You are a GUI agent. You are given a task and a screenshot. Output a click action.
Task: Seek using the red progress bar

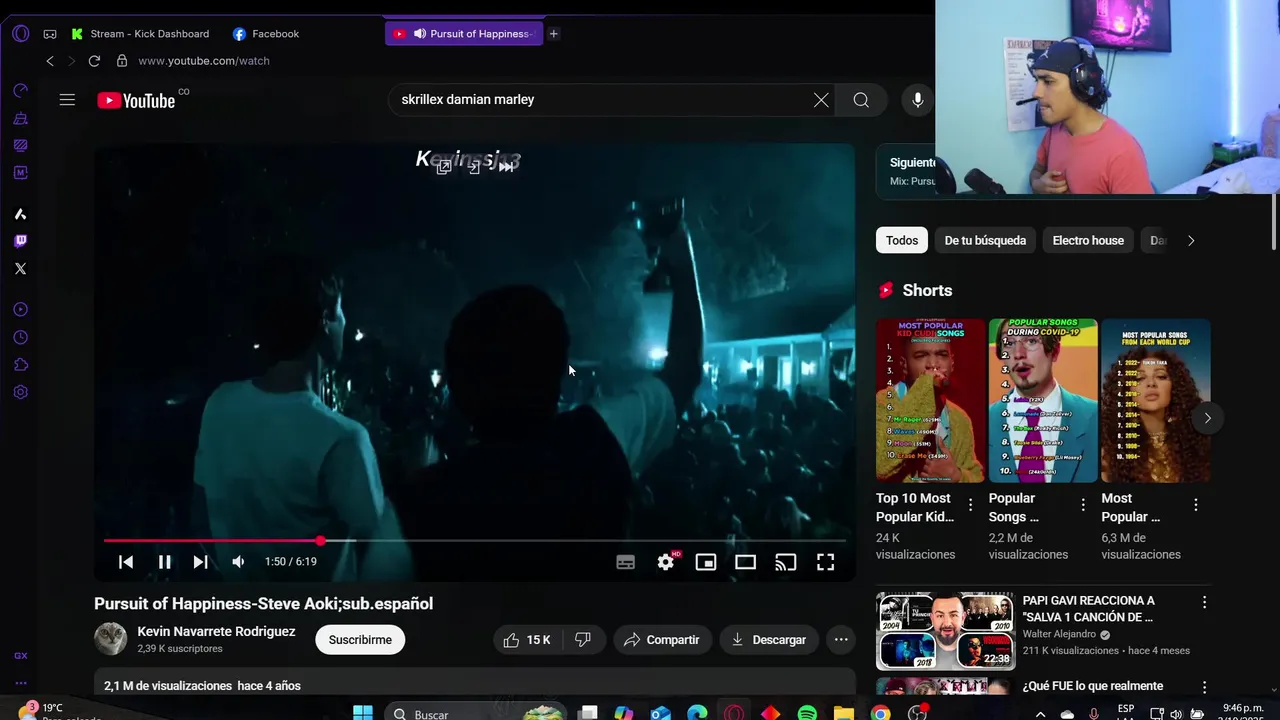click(475, 541)
